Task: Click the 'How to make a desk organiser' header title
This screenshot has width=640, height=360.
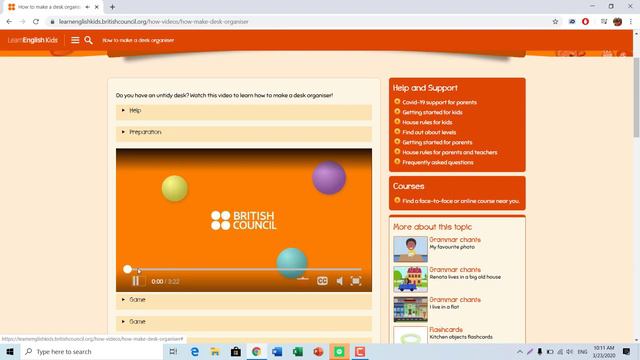Action: pos(138,40)
